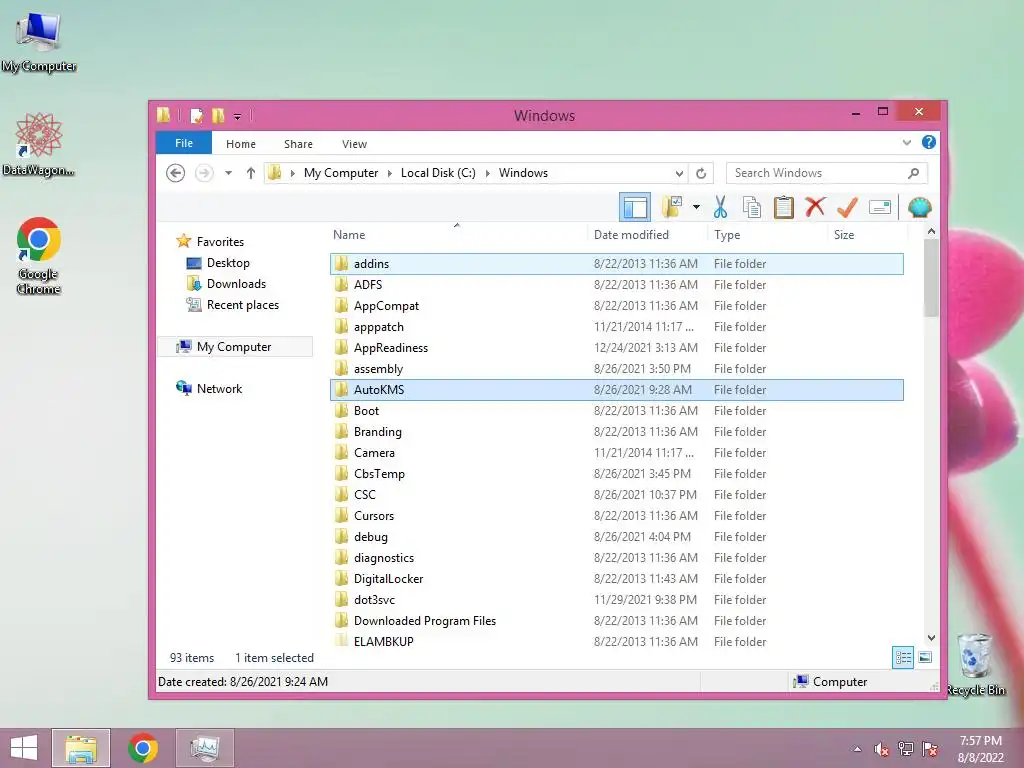Select the Branding folder

pos(617,432)
